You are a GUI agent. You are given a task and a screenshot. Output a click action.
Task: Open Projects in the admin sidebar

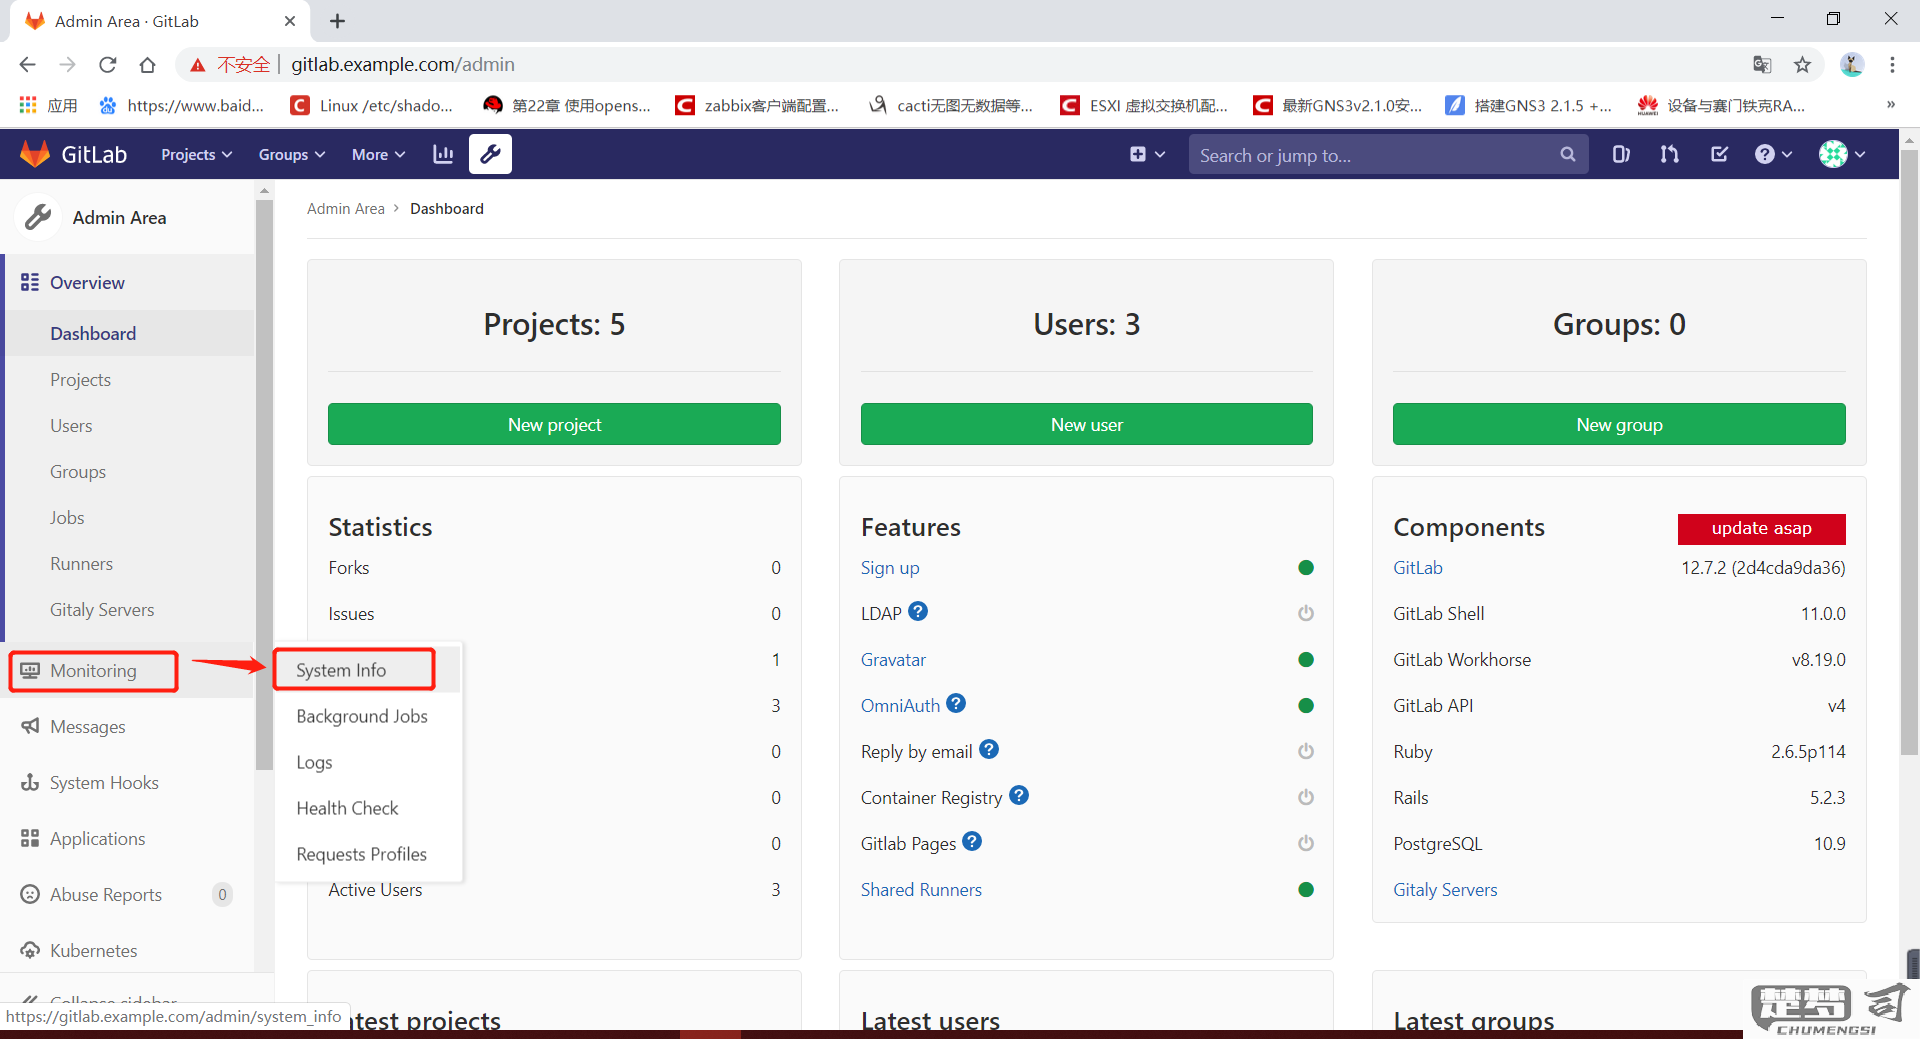(80, 380)
